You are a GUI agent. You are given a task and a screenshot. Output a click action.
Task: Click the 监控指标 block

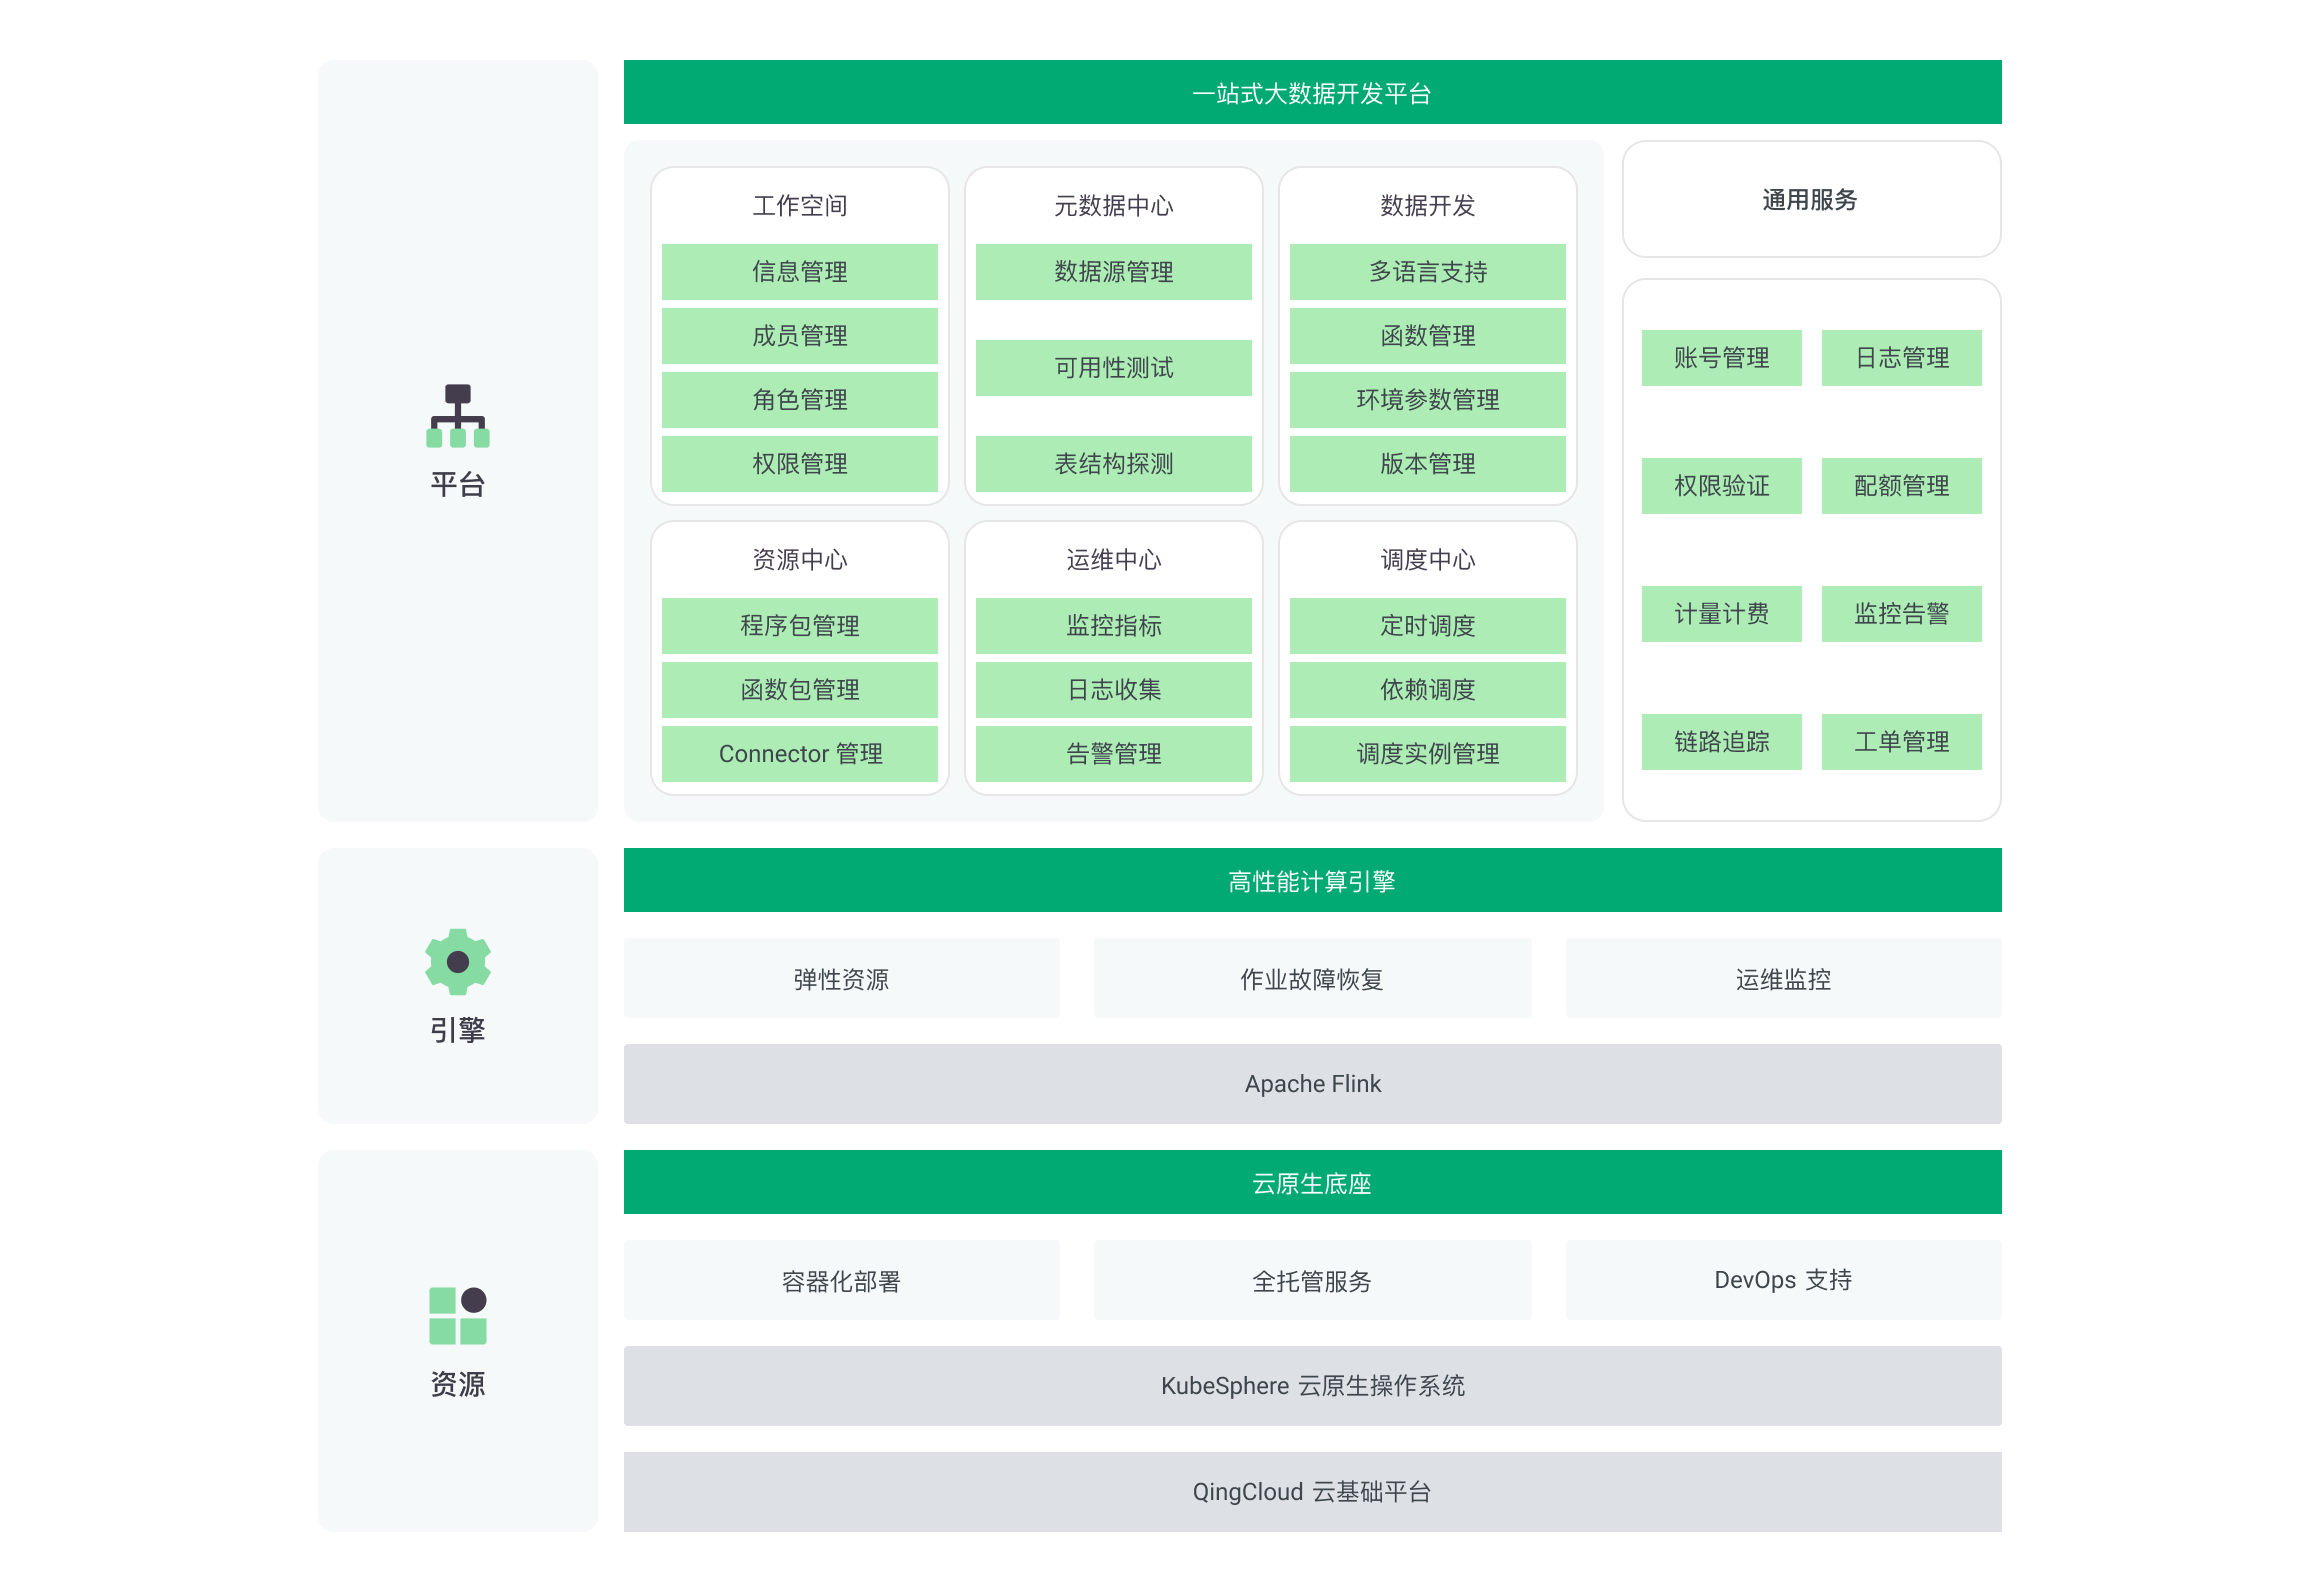pyautogui.click(x=1114, y=626)
